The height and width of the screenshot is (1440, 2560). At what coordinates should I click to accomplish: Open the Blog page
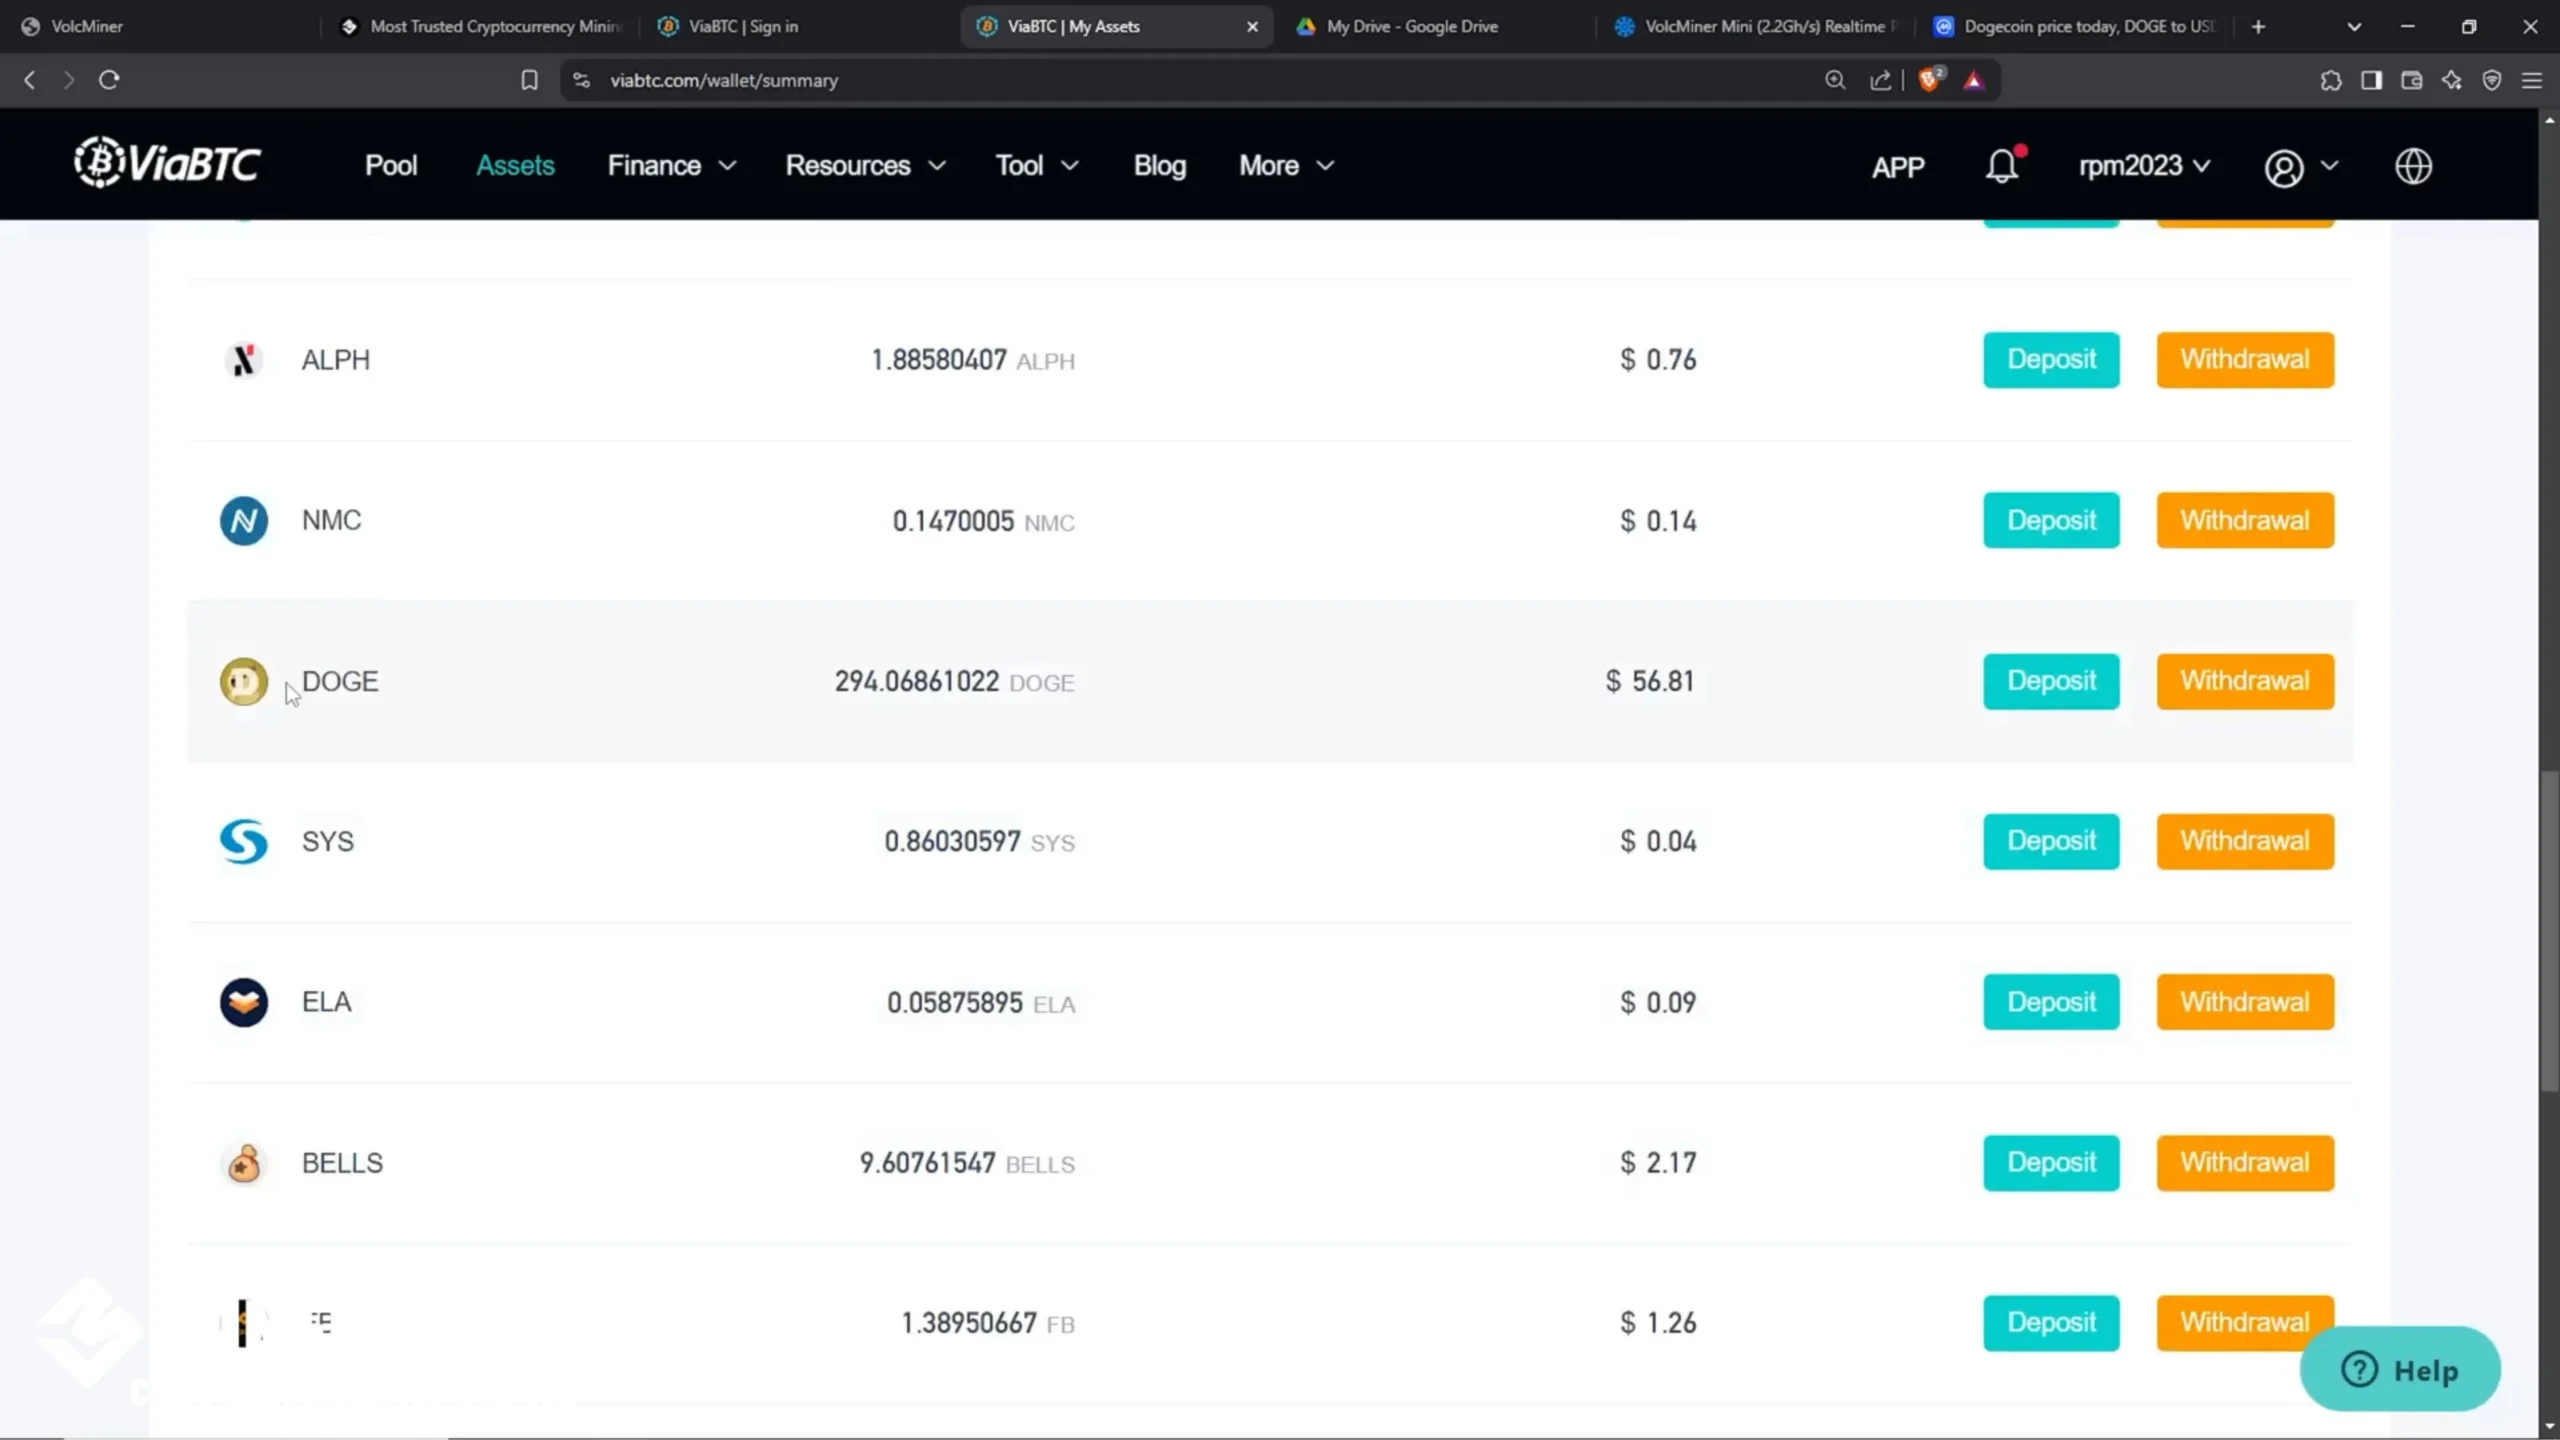click(1160, 165)
